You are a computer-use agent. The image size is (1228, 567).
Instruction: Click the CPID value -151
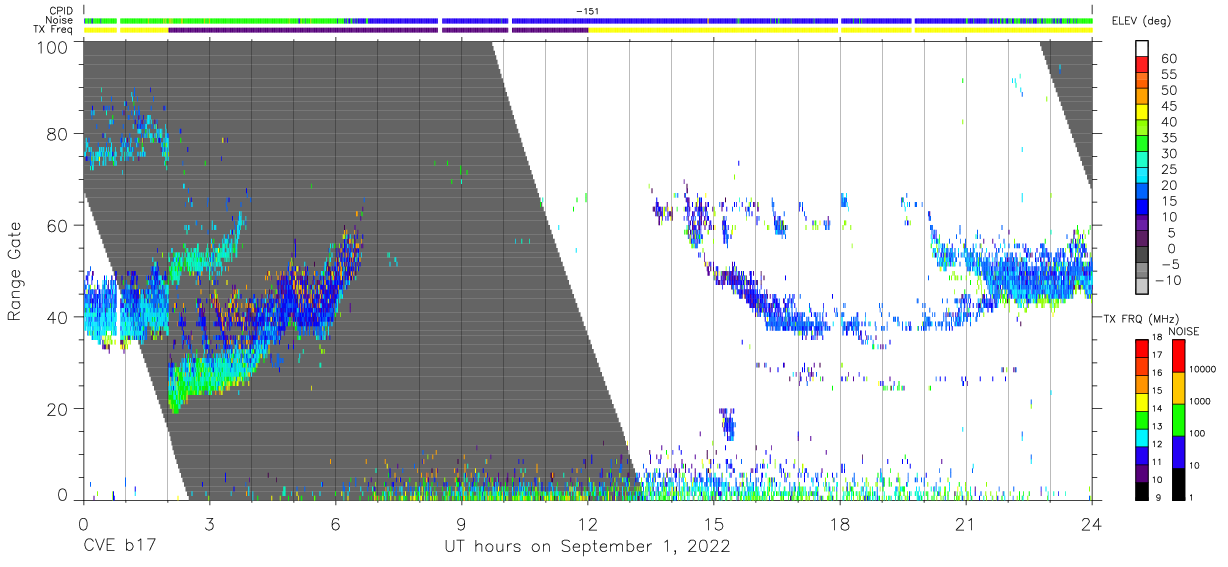pyautogui.click(x=587, y=11)
